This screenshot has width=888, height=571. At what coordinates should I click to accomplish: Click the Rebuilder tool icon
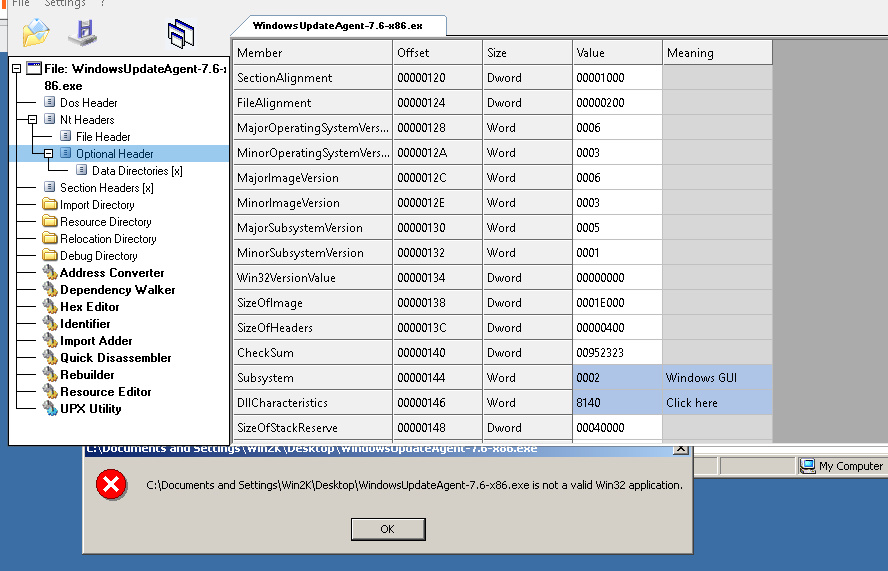50,374
